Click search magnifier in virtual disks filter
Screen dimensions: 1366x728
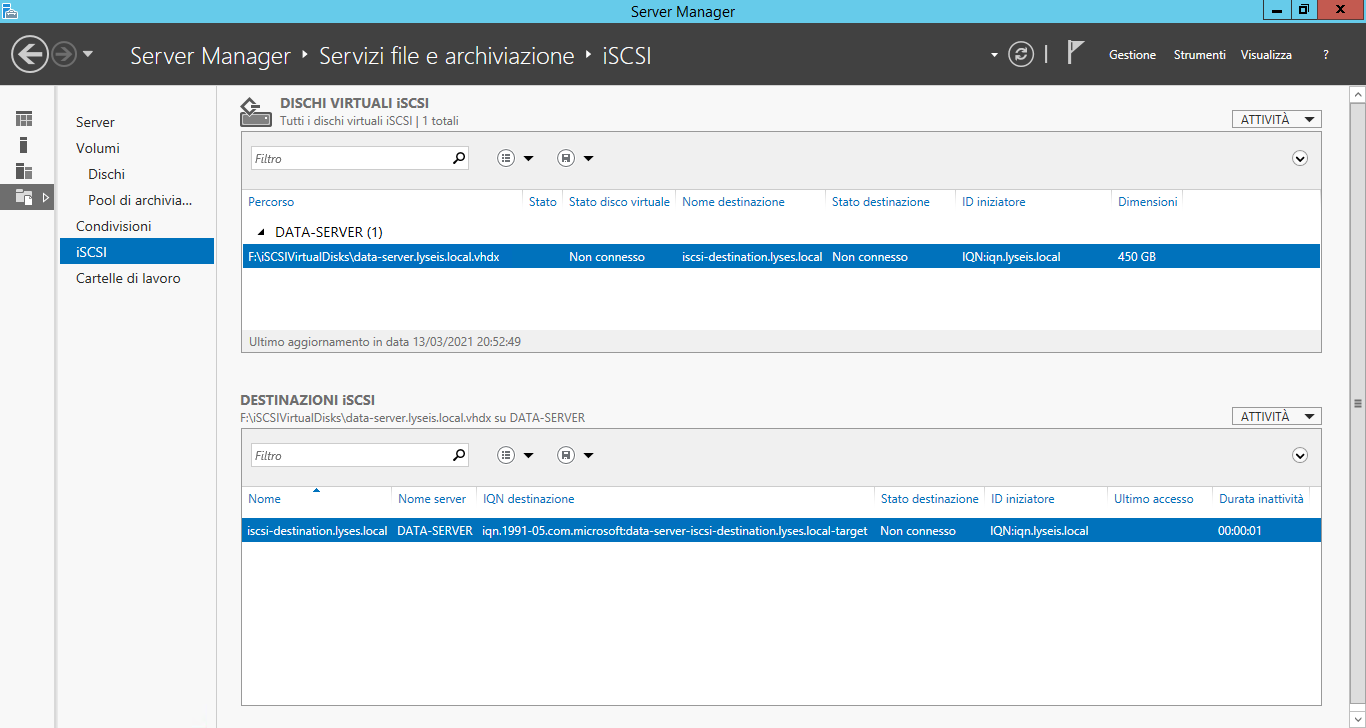tap(459, 158)
